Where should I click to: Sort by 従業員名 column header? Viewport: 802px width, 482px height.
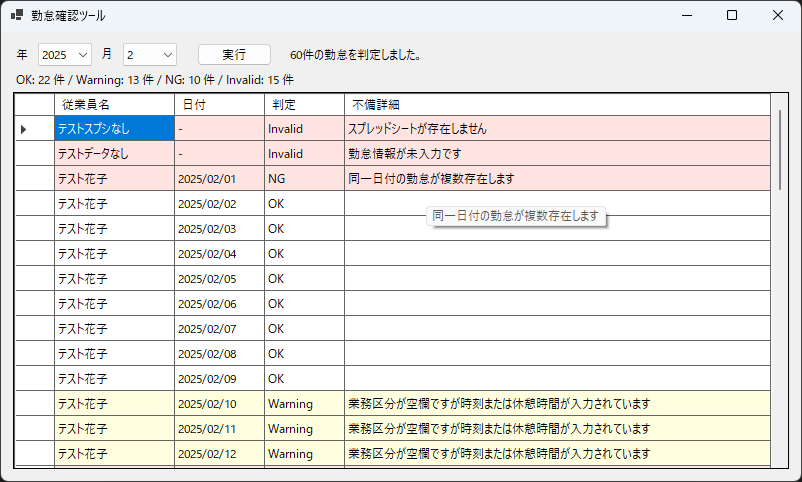point(114,104)
